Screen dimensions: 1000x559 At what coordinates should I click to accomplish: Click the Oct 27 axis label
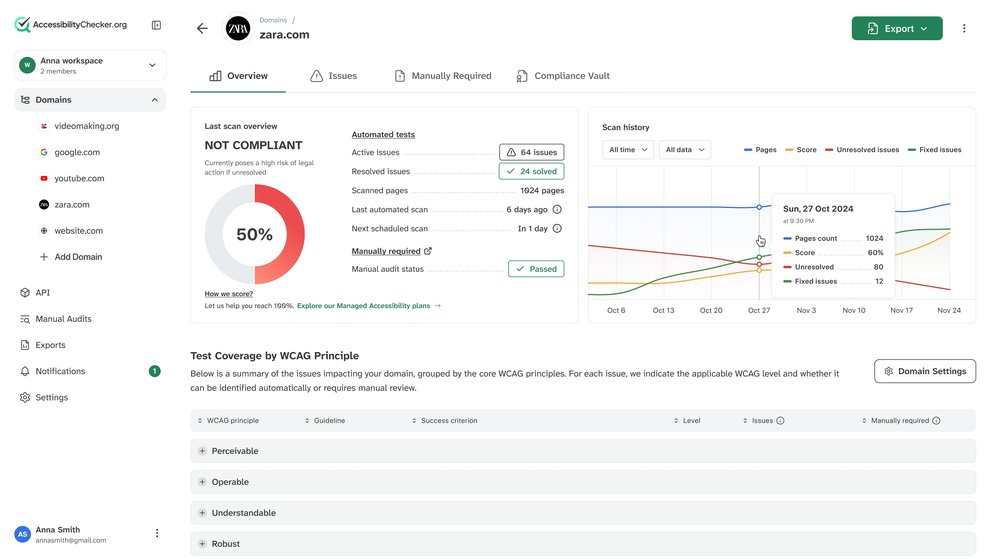pyautogui.click(x=758, y=310)
